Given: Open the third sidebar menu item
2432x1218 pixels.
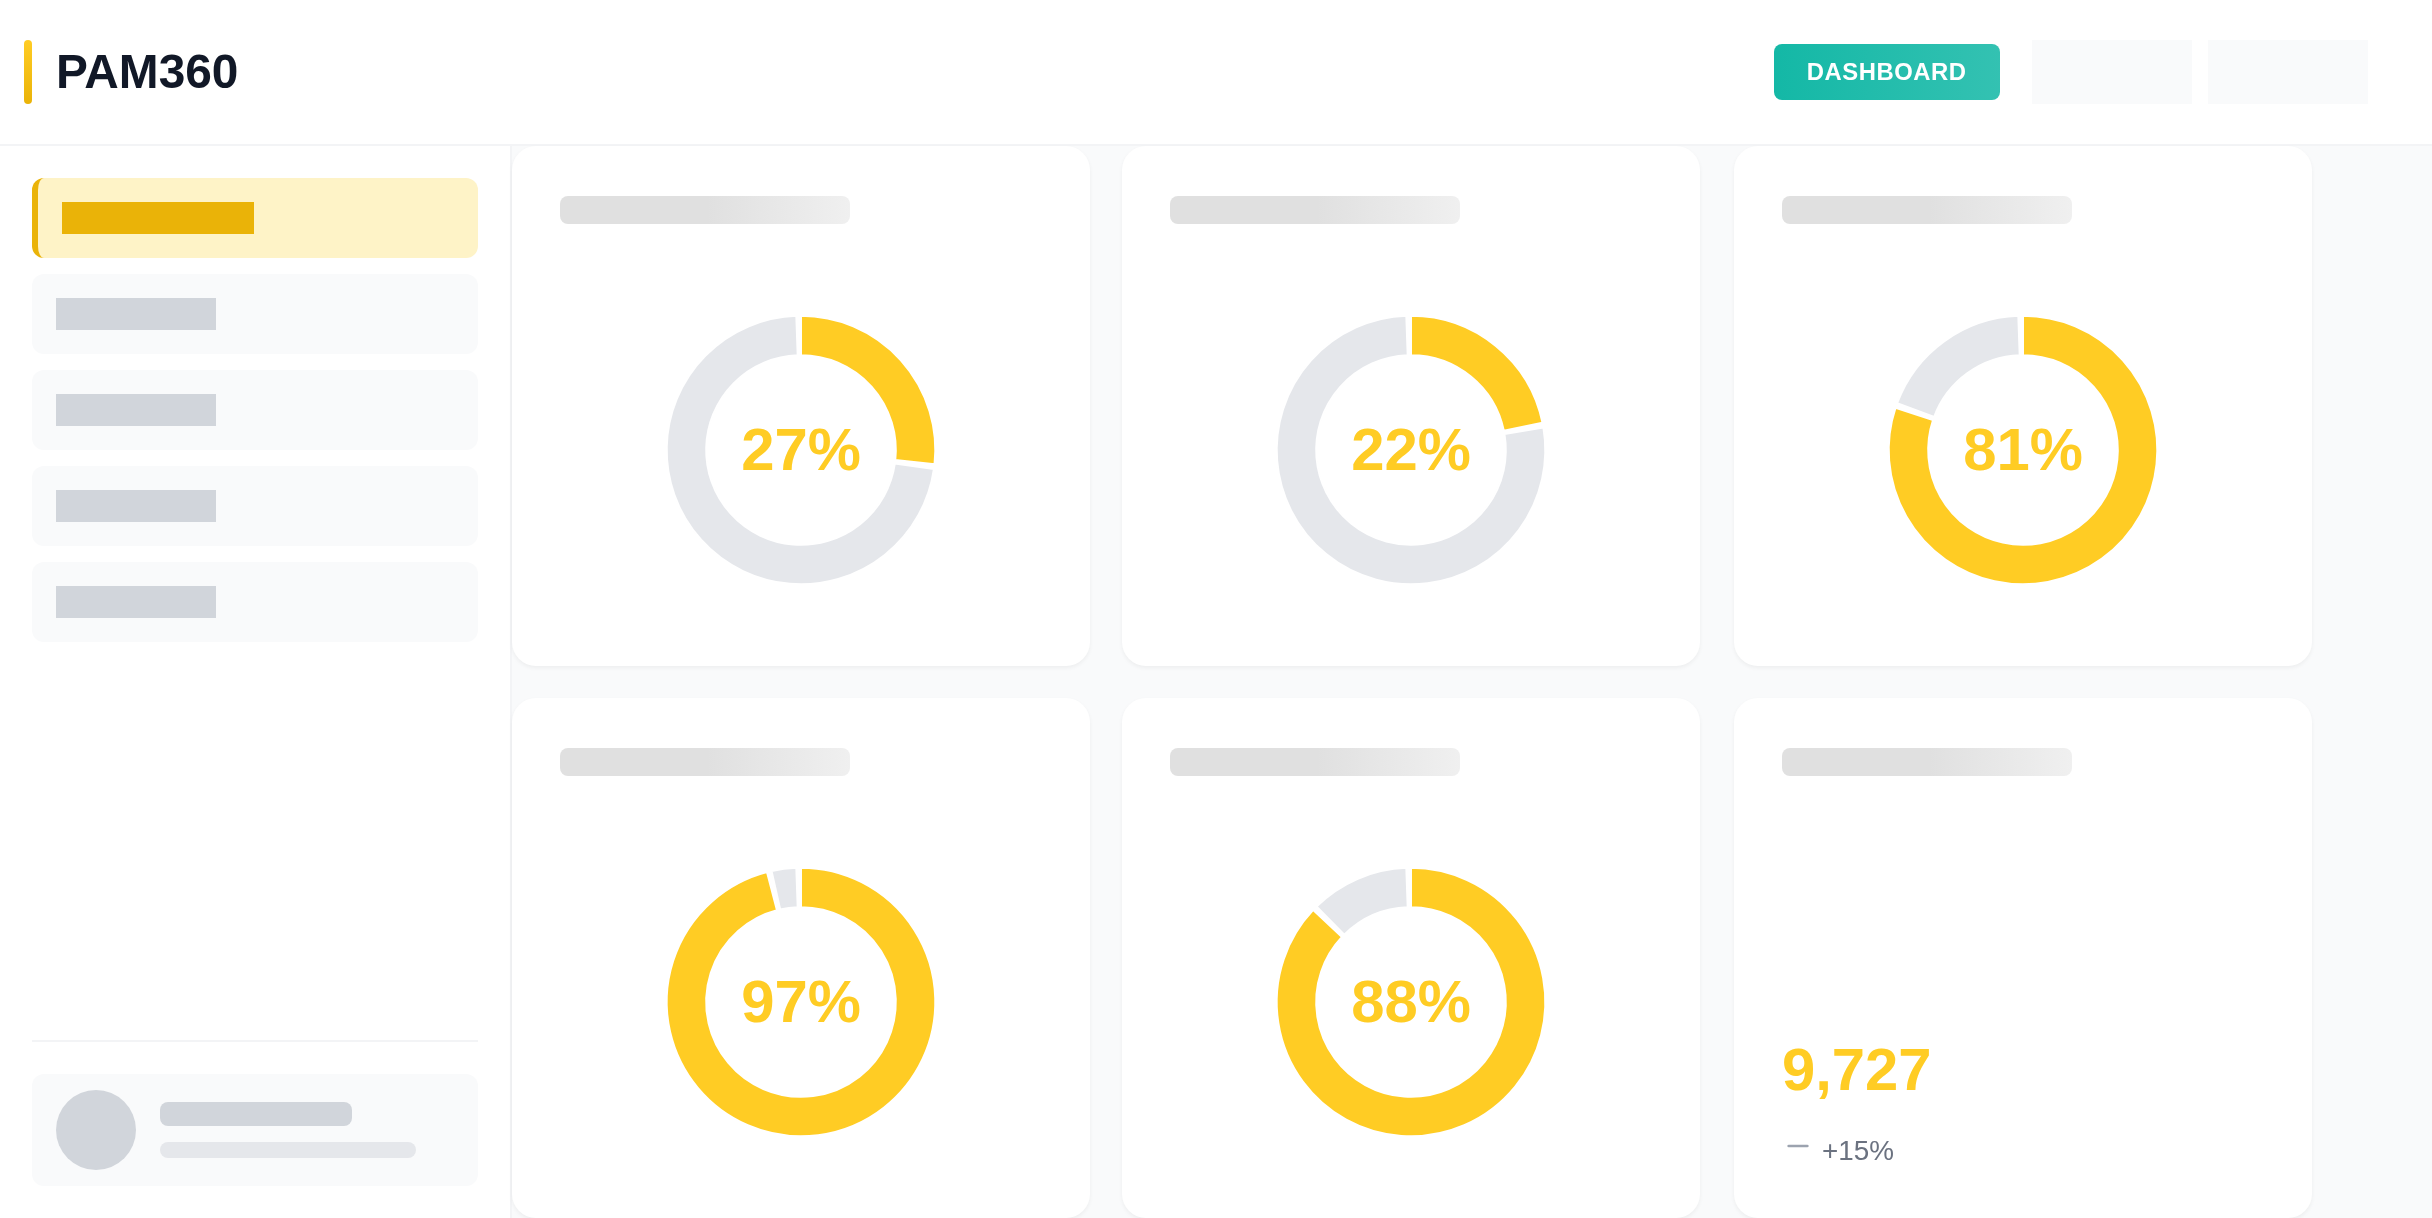Looking at the screenshot, I should coord(255,410).
